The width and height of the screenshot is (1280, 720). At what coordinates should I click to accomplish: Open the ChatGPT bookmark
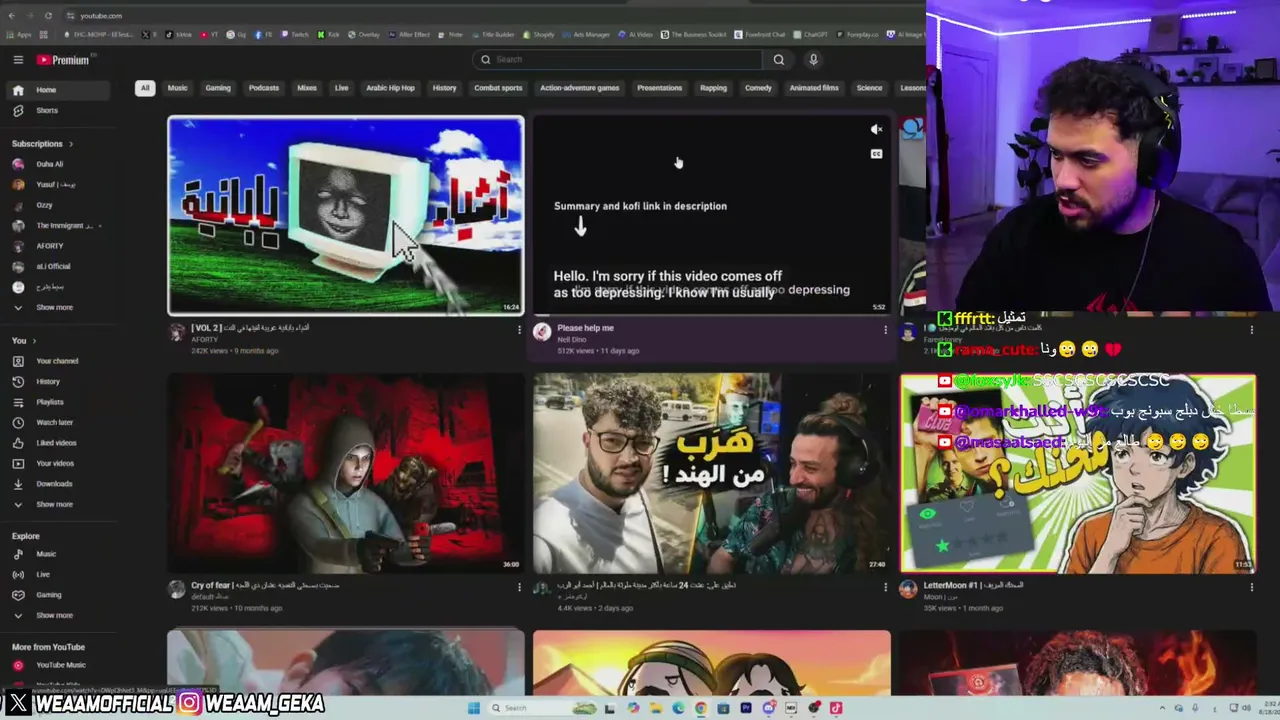pos(810,35)
